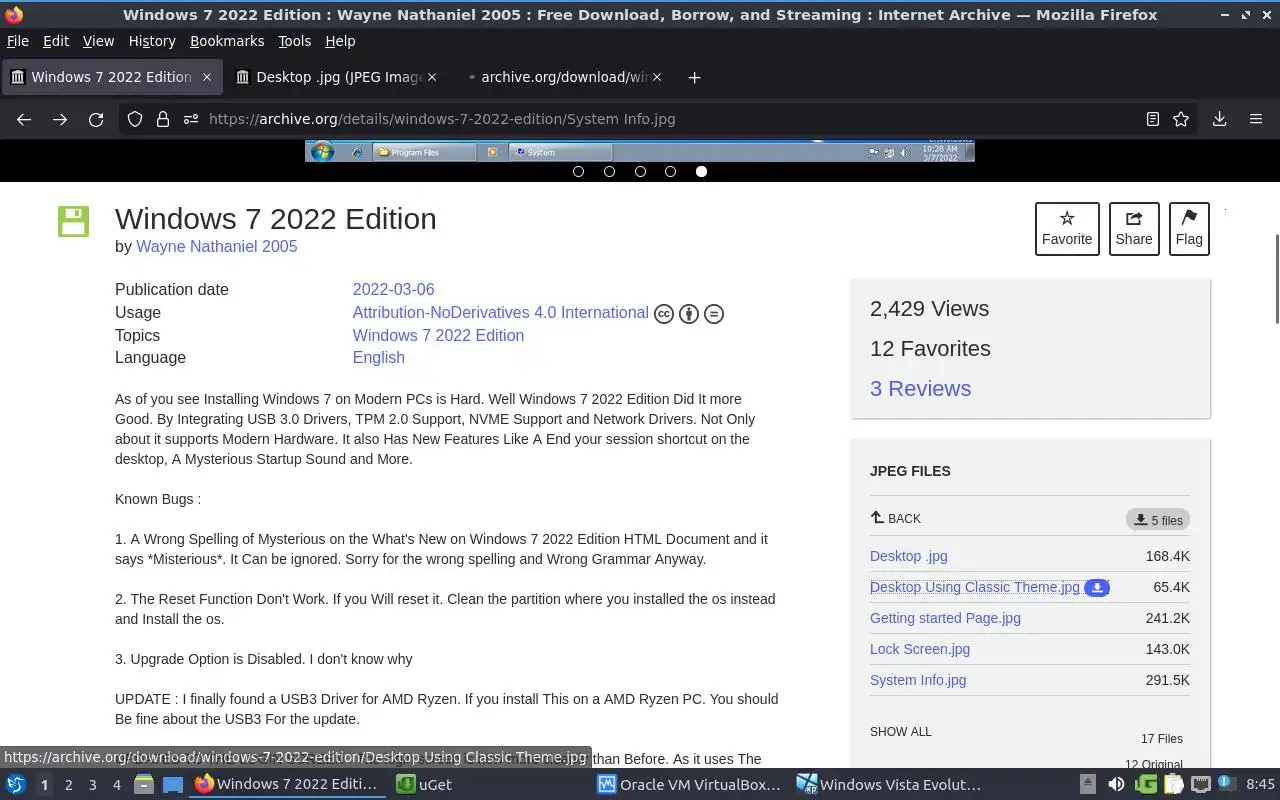Click the show desktop icon in taskbar
This screenshot has height=800, width=1280.
click(x=173, y=784)
